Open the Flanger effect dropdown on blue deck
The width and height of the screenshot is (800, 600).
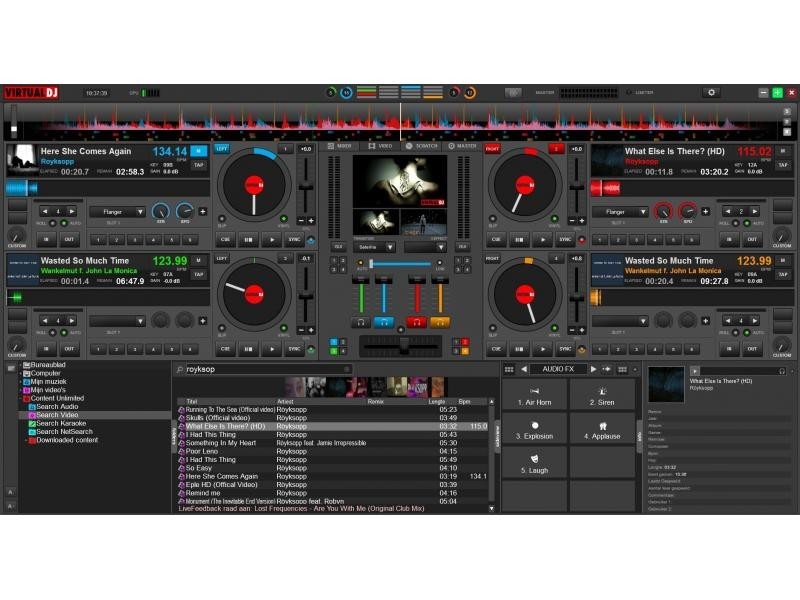(x=117, y=212)
